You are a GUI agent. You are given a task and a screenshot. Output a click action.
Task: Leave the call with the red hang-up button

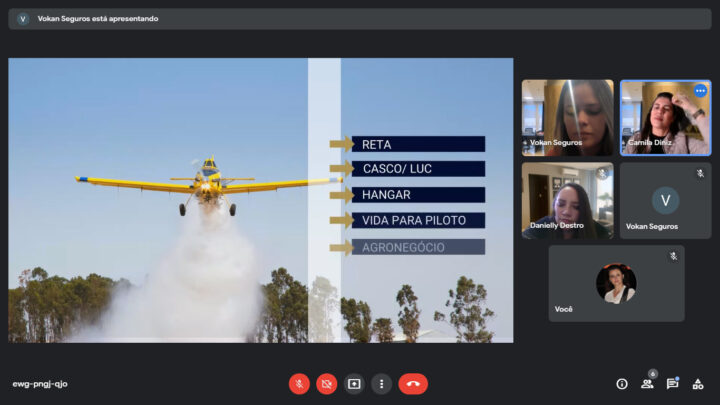(413, 384)
